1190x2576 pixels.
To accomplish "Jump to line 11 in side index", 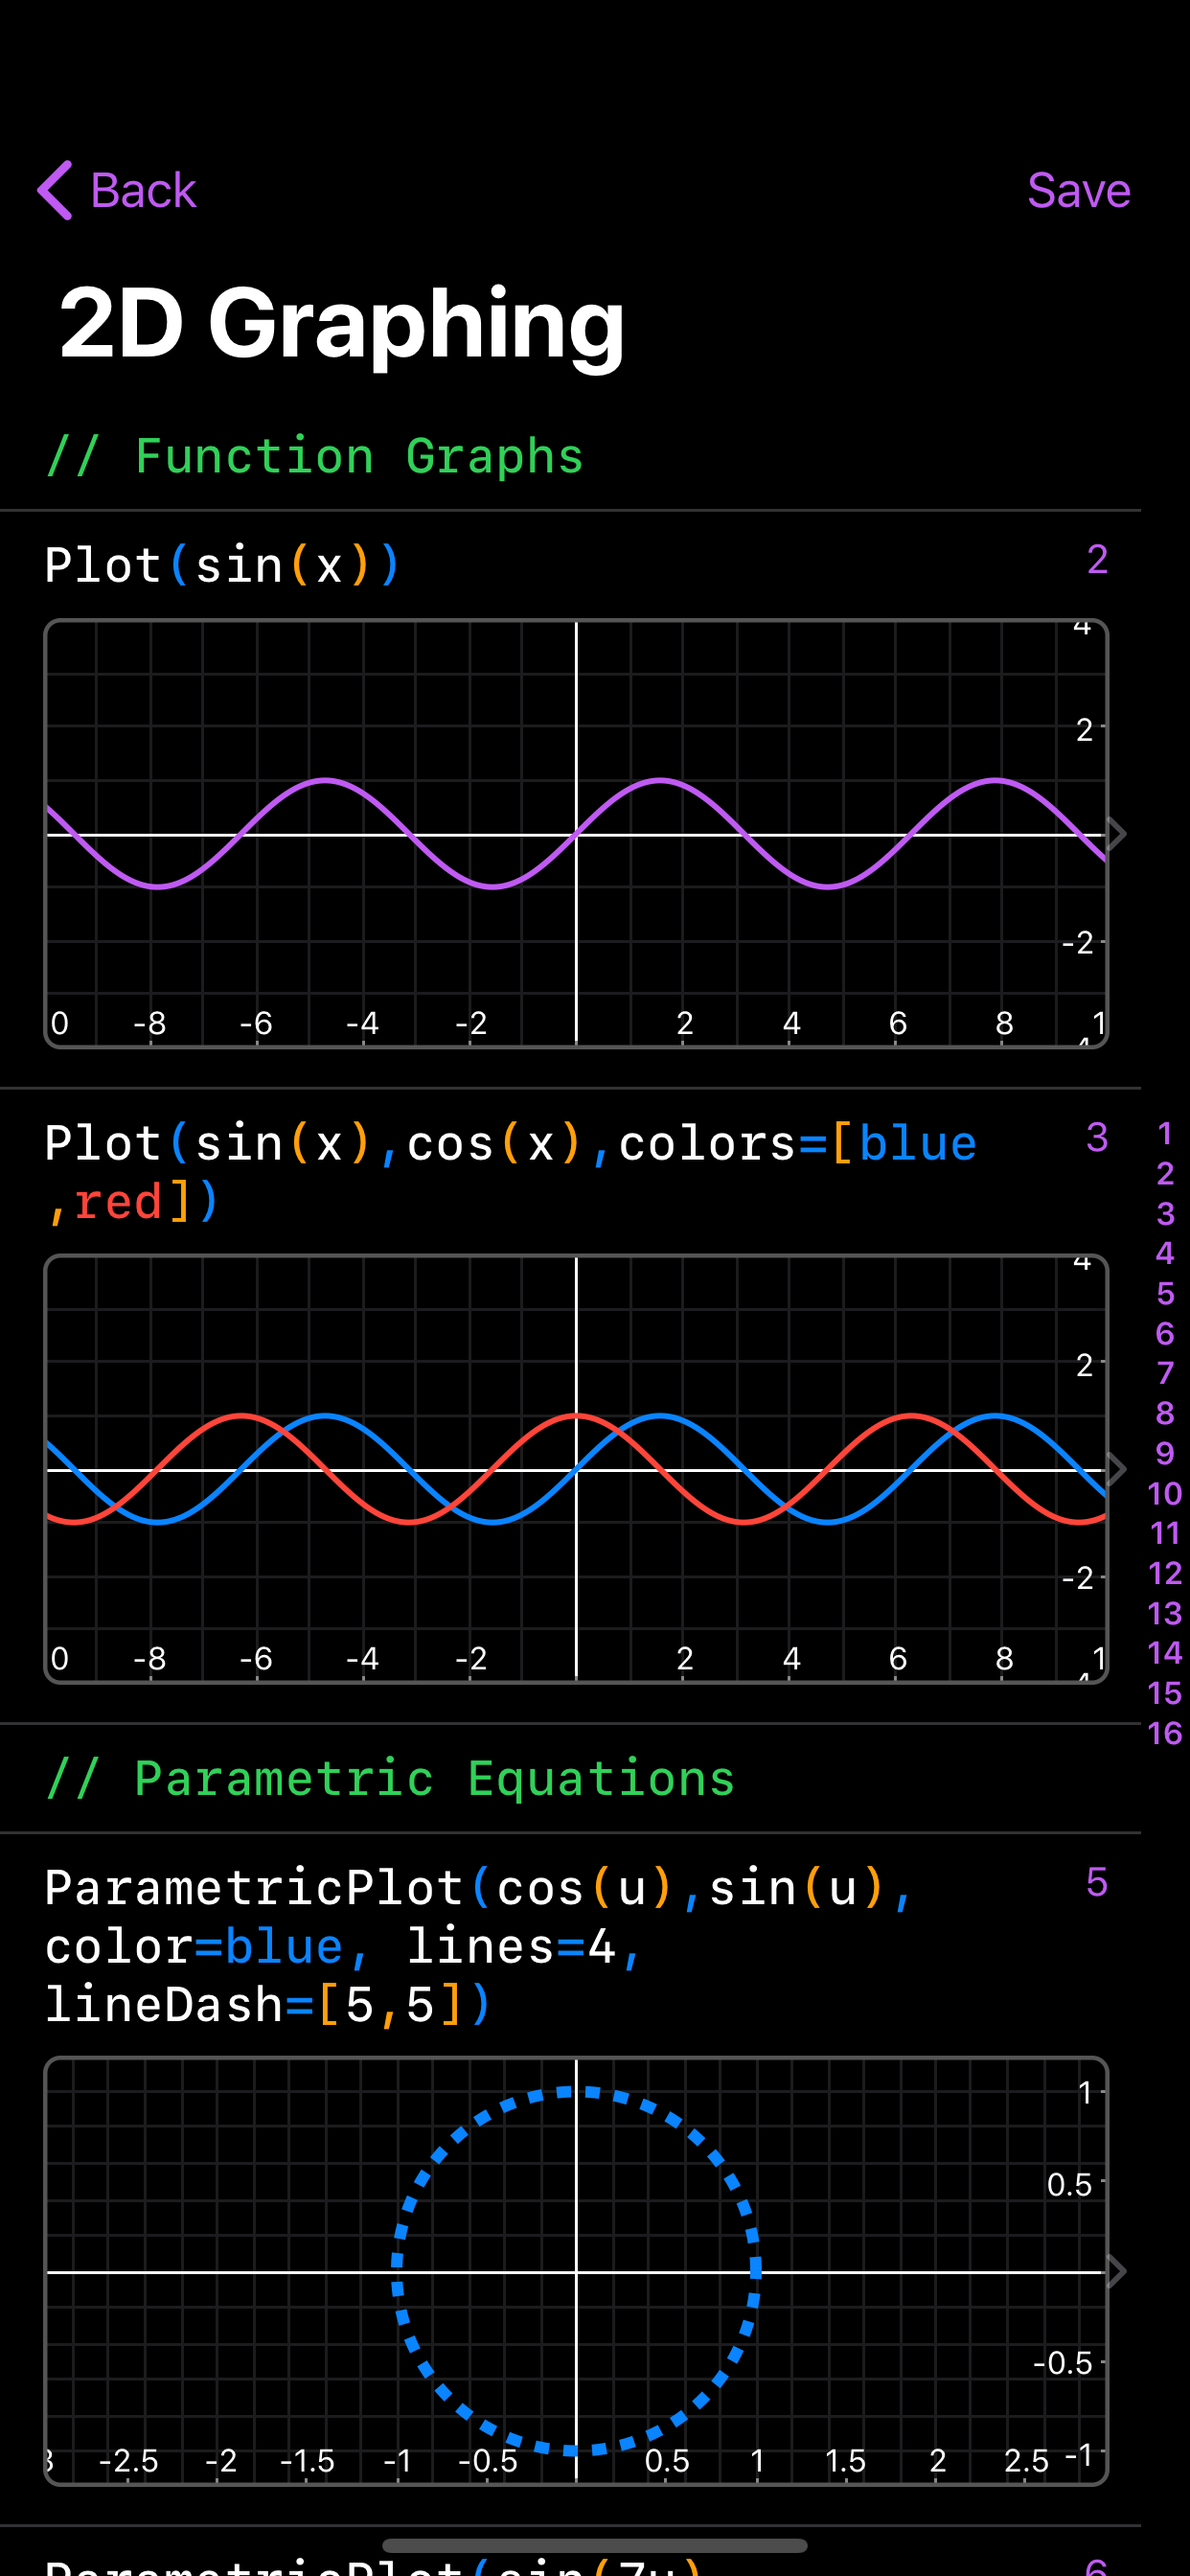I will click(x=1165, y=1533).
